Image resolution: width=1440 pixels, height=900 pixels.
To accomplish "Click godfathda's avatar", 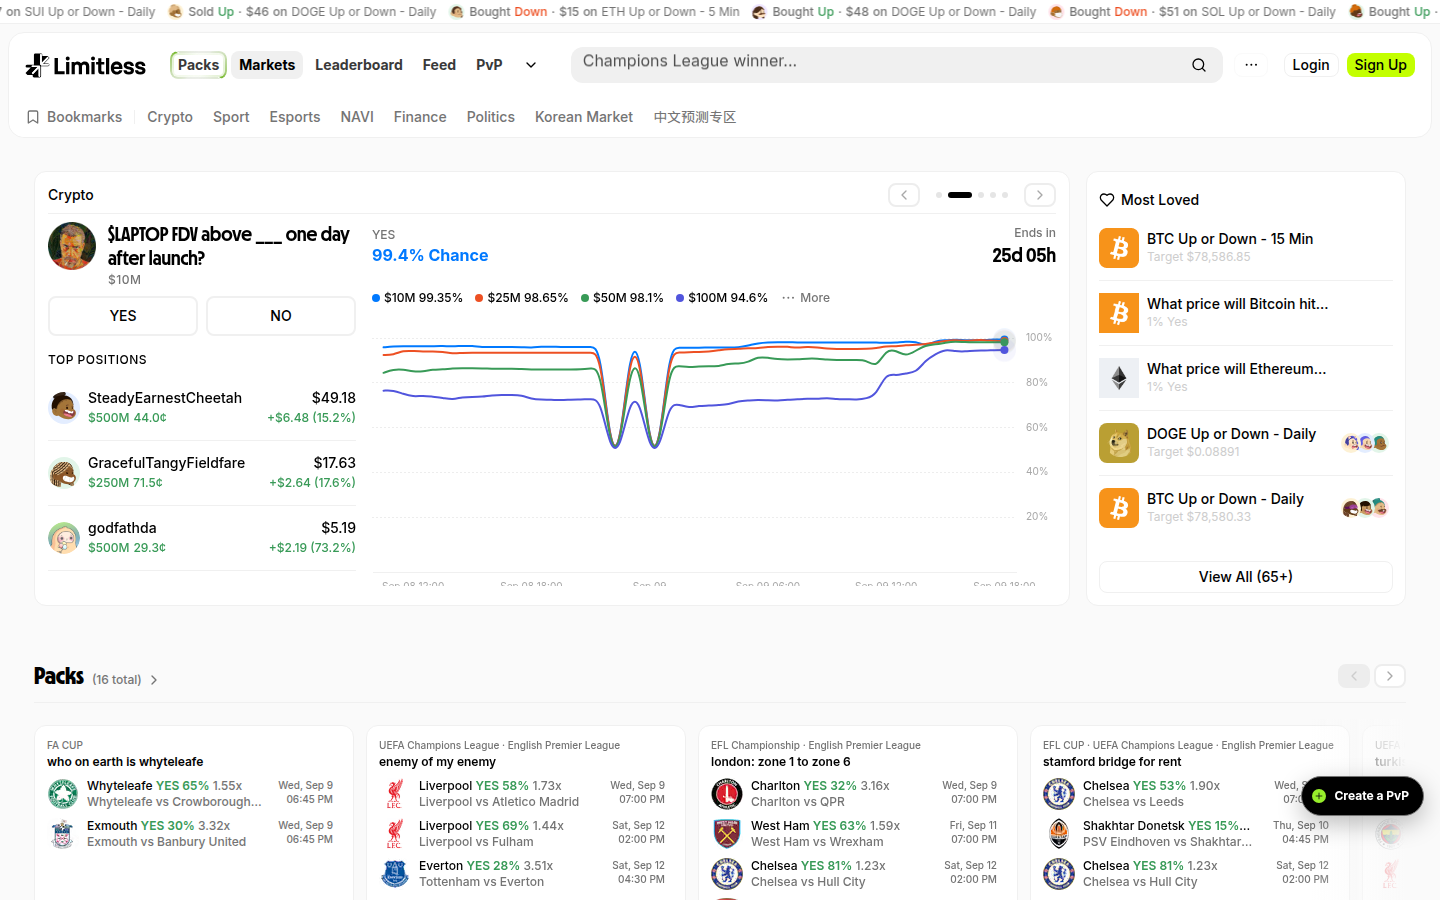I will [64, 537].
